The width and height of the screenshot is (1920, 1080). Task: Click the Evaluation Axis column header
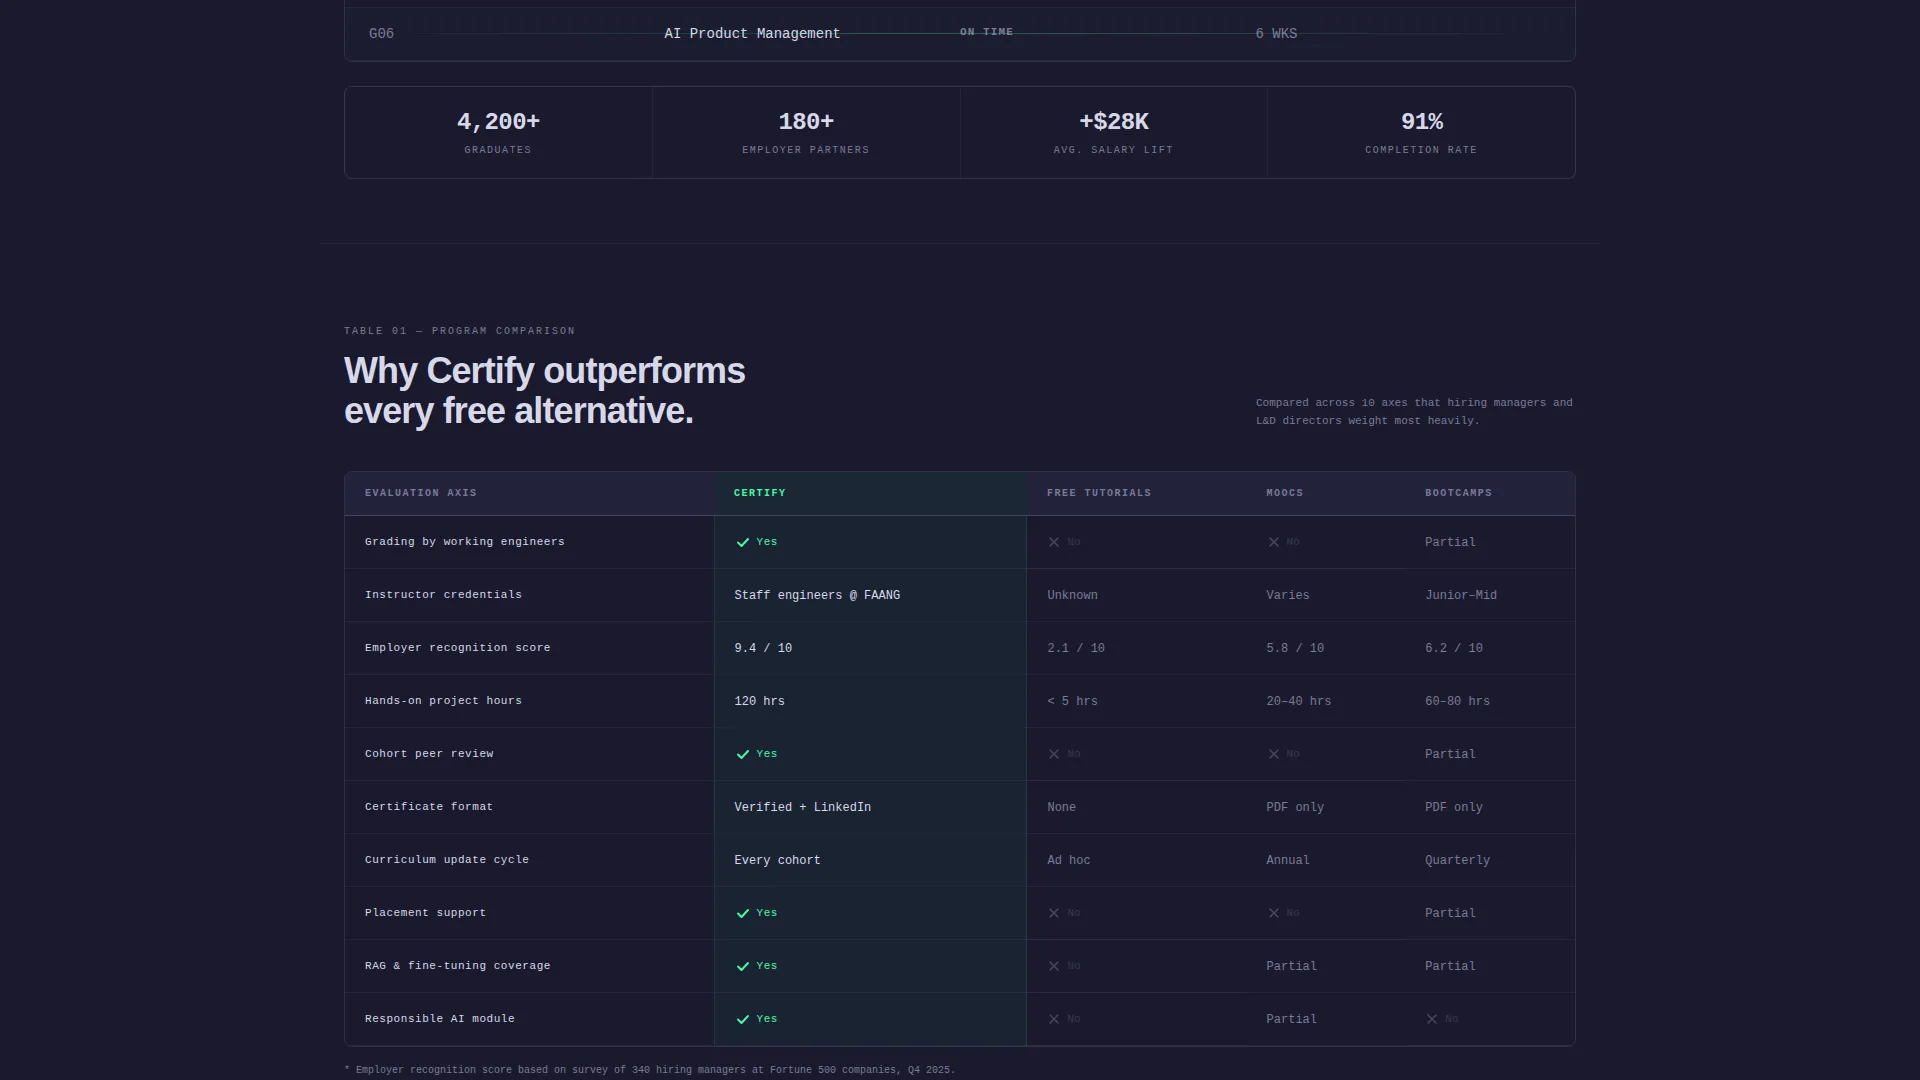(421, 493)
